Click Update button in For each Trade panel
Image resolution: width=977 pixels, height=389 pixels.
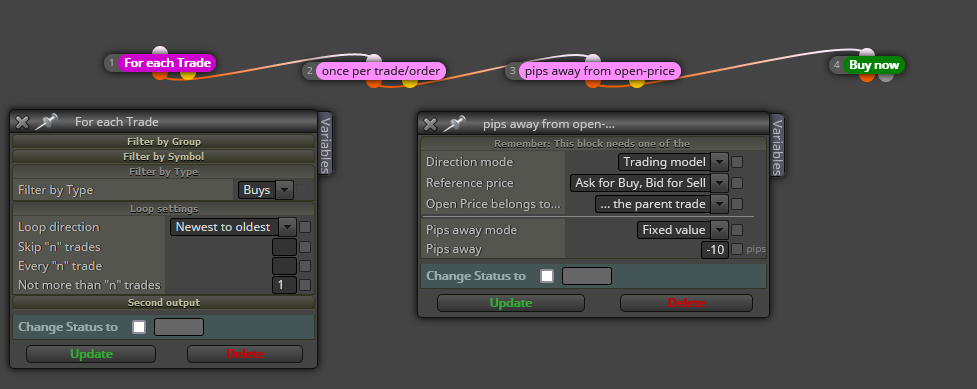[x=91, y=354]
